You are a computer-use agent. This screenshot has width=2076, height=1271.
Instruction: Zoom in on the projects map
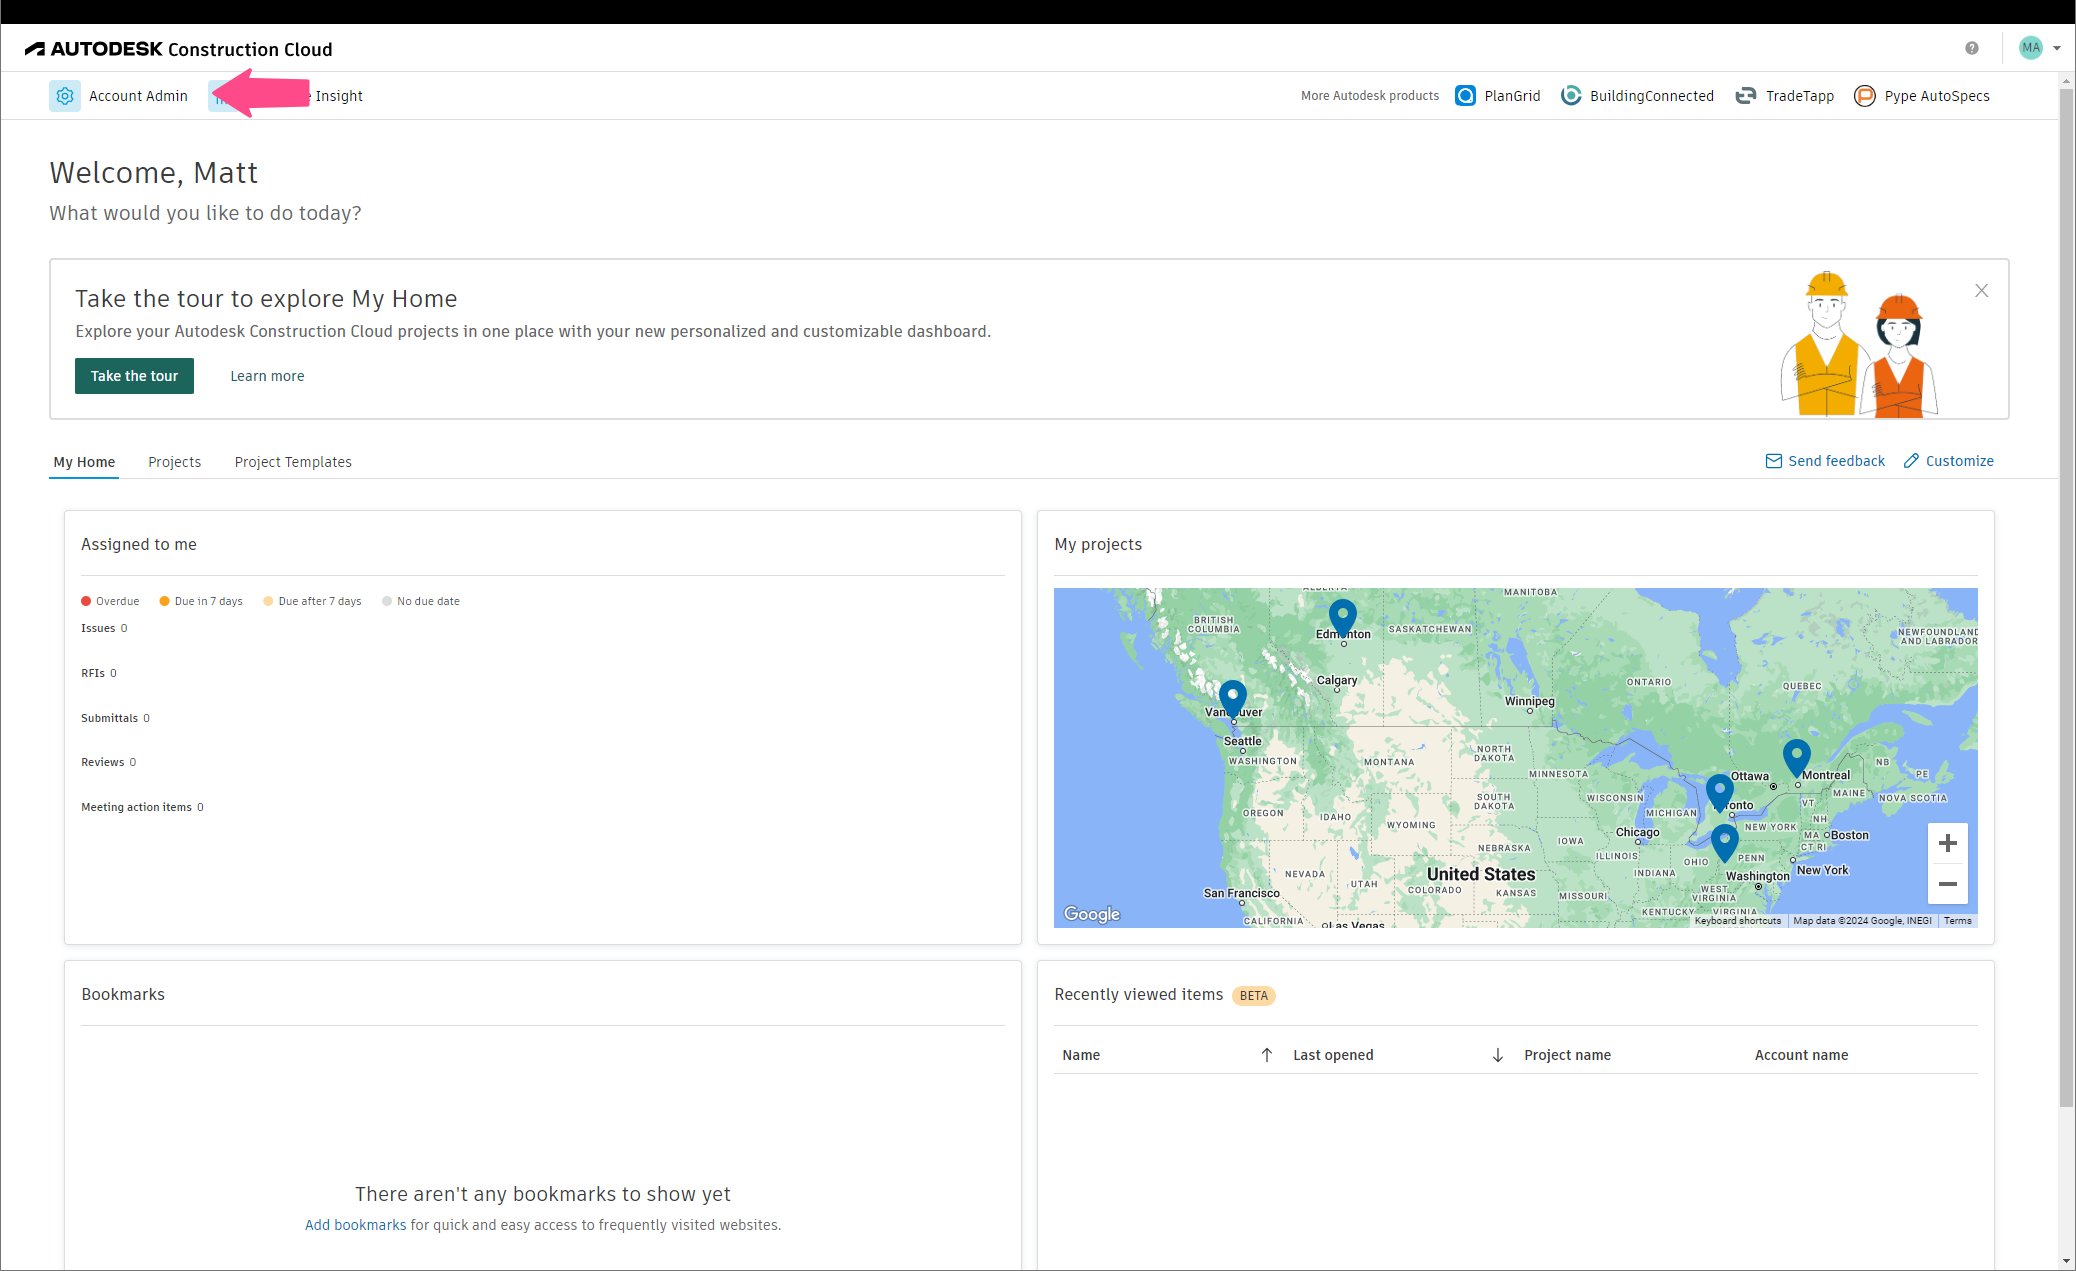click(1947, 843)
